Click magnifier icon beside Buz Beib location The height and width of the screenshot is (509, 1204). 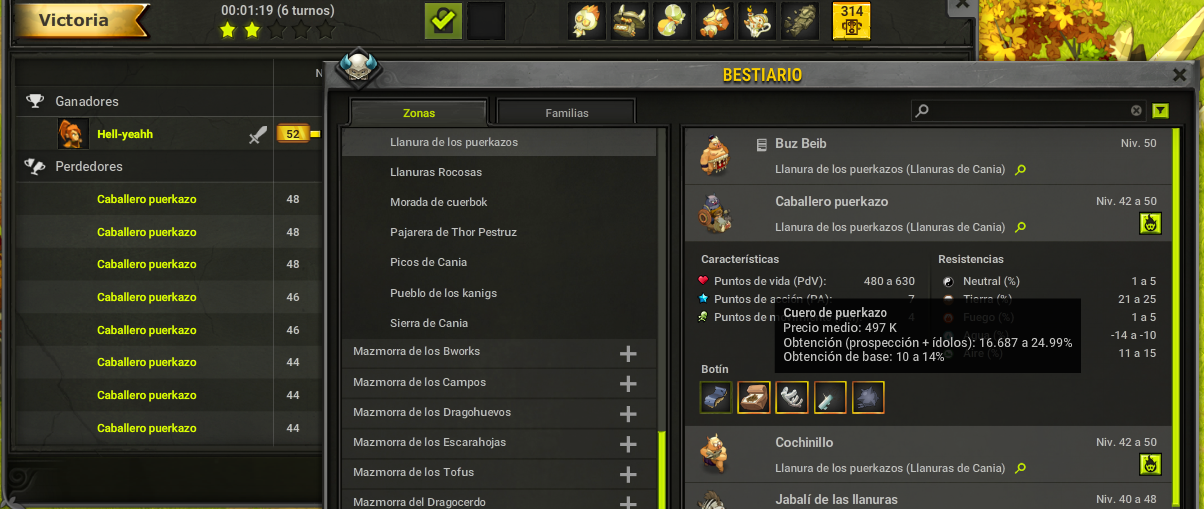[x=1020, y=170]
